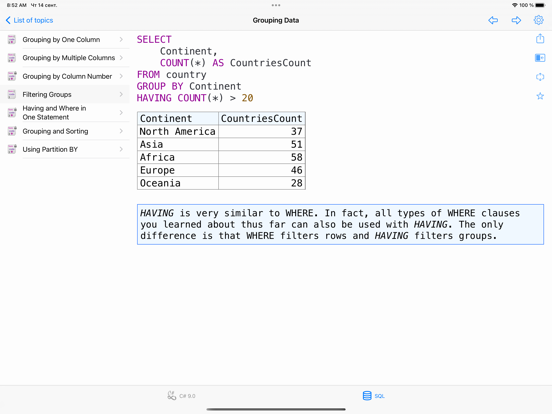Click the Filtering Groups topic icon

tap(12, 94)
